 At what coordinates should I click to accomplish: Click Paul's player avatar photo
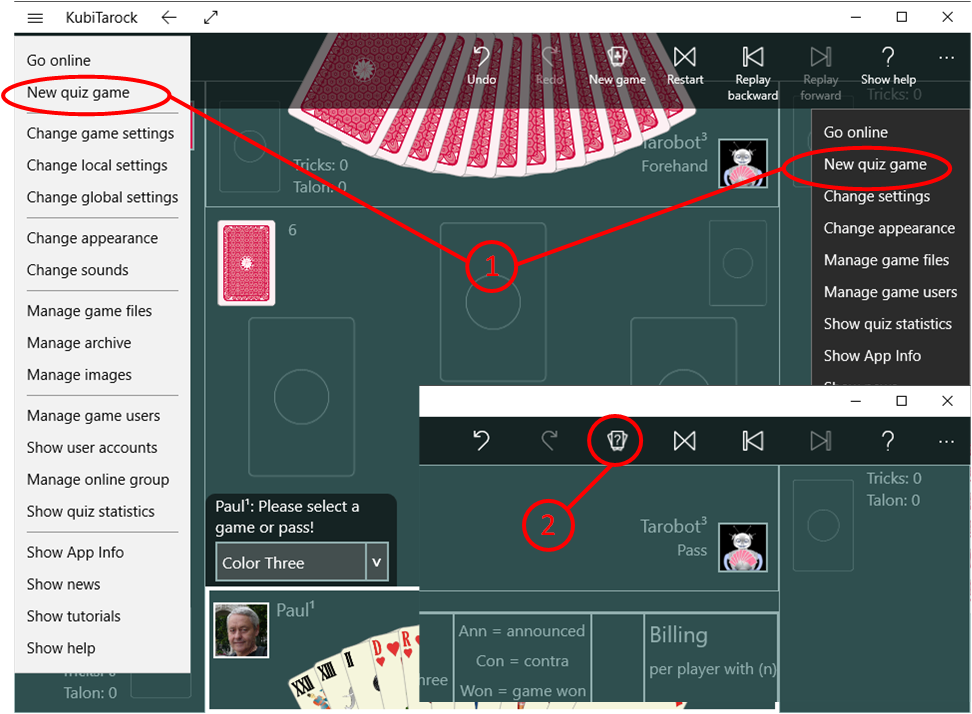pos(241,629)
